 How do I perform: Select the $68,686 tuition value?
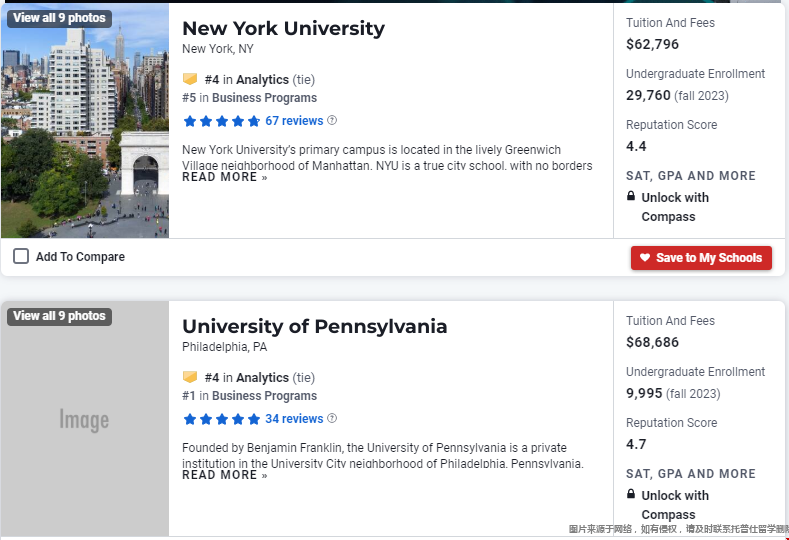click(652, 342)
